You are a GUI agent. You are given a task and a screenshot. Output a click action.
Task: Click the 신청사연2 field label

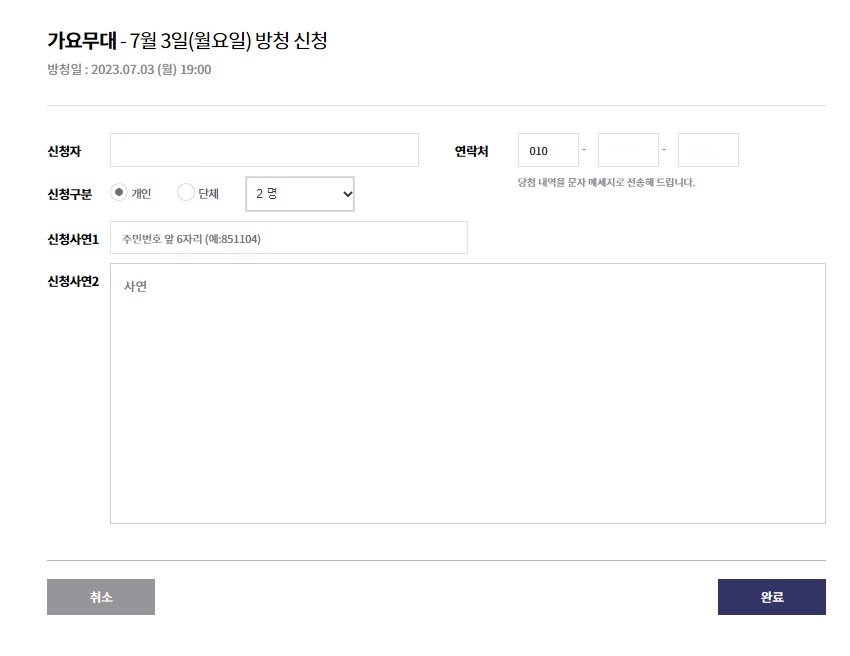pyautogui.click(x=74, y=281)
